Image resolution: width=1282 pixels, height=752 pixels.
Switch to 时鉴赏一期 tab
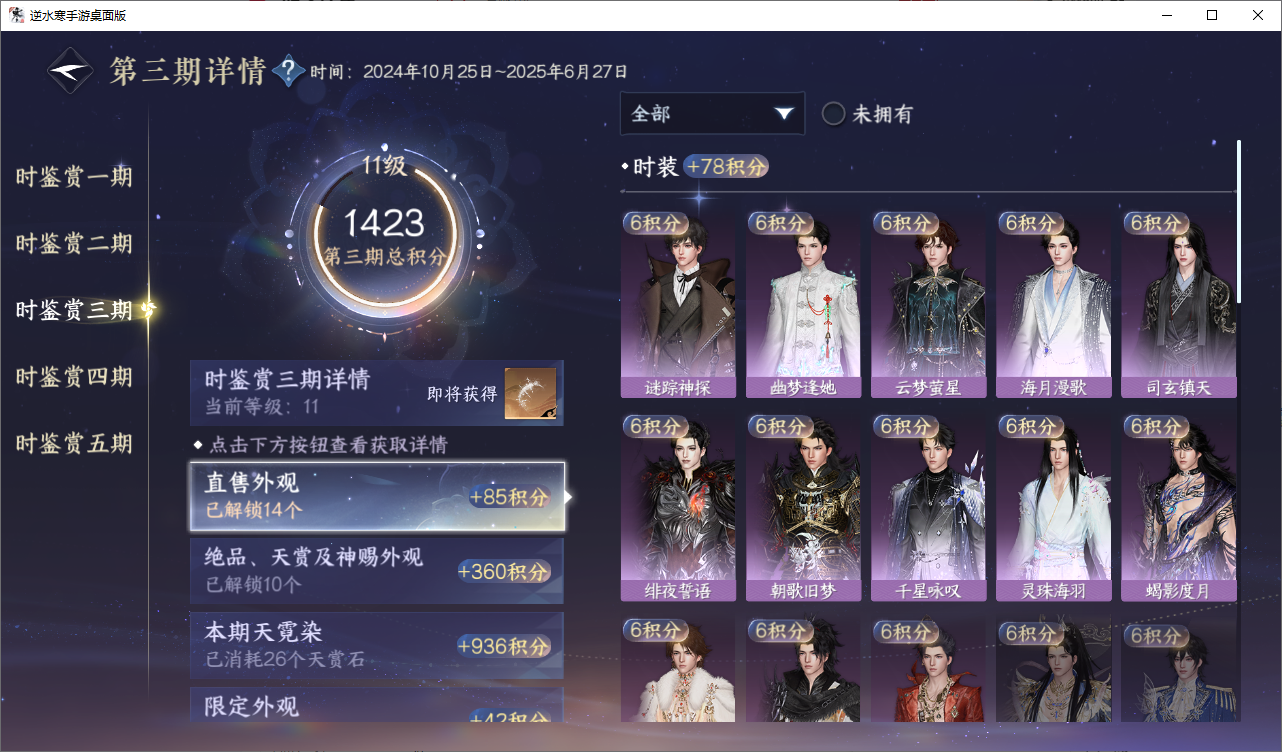(x=74, y=178)
